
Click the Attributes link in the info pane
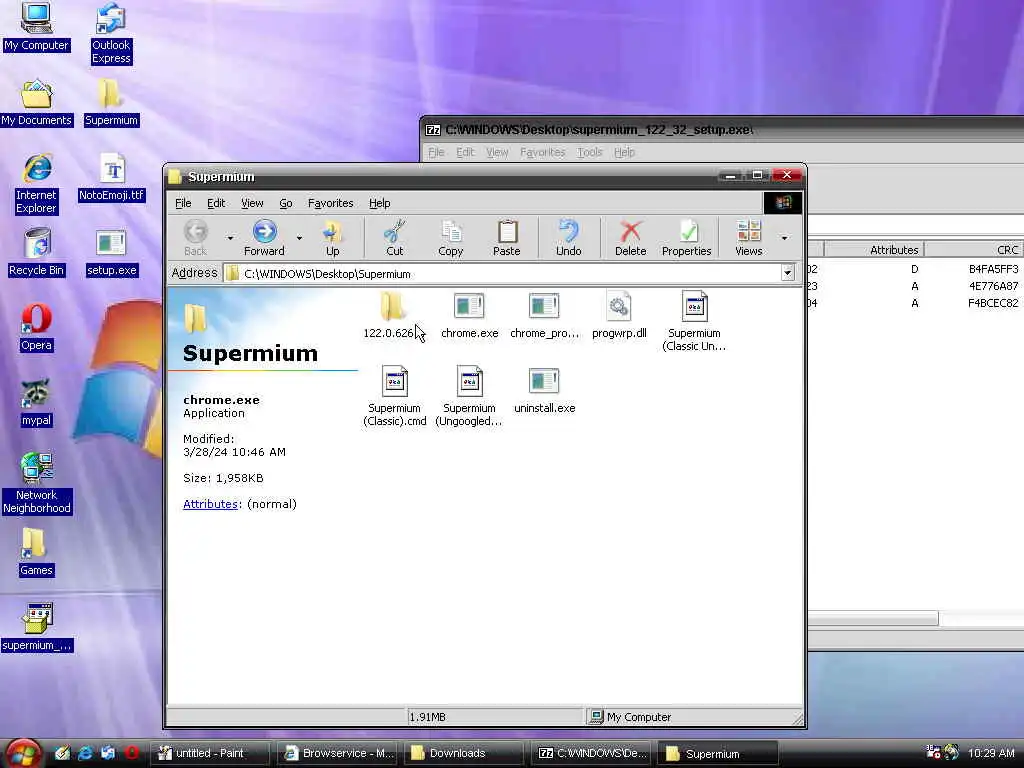pos(210,504)
